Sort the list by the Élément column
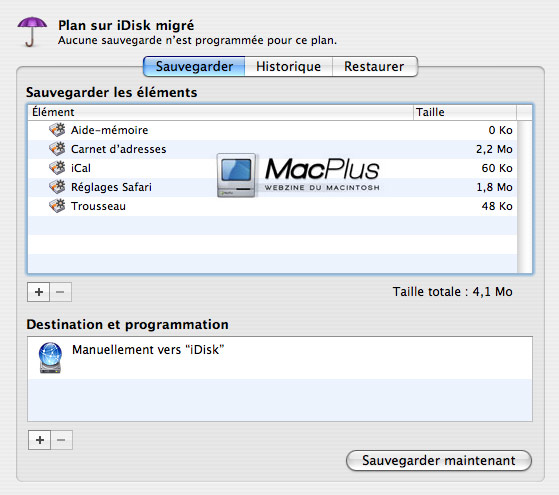Viewport: 559px width, 495px height. tap(220, 112)
